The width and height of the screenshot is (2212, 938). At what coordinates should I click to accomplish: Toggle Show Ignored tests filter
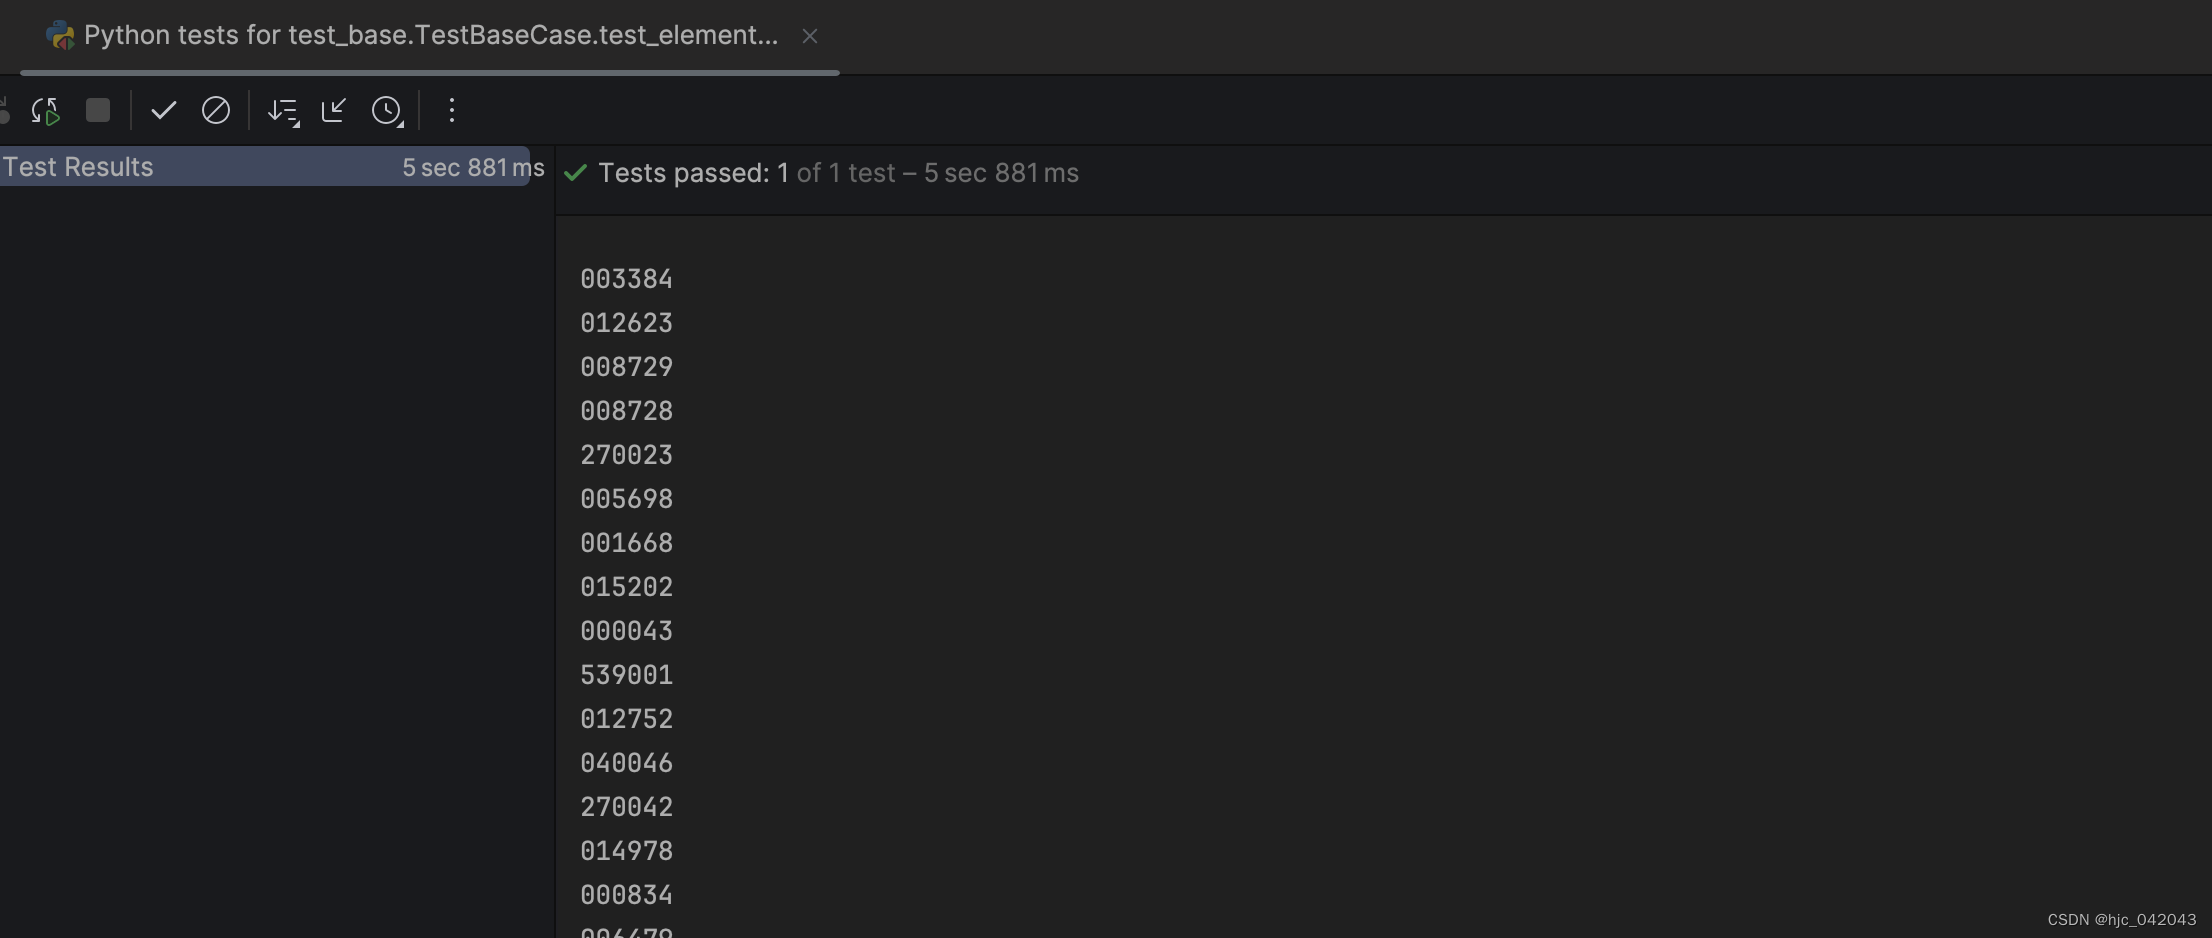(216, 110)
